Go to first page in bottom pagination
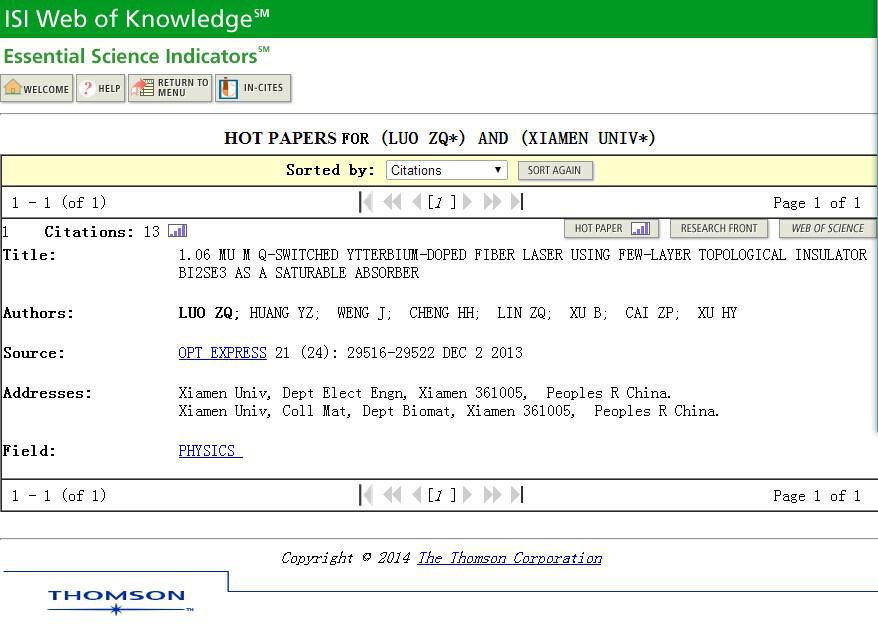The width and height of the screenshot is (878, 628). (x=367, y=495)
